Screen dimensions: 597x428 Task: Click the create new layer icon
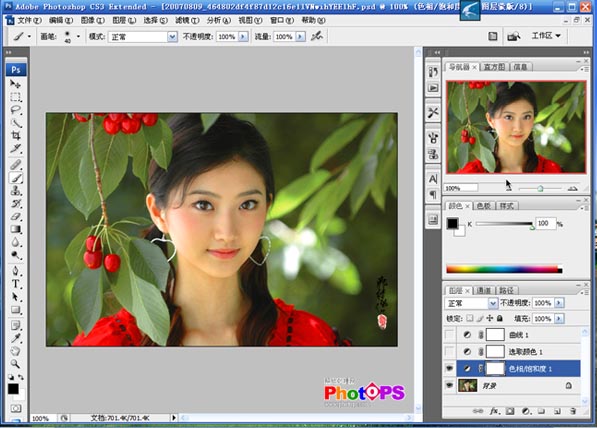click(x=557, y=411)
